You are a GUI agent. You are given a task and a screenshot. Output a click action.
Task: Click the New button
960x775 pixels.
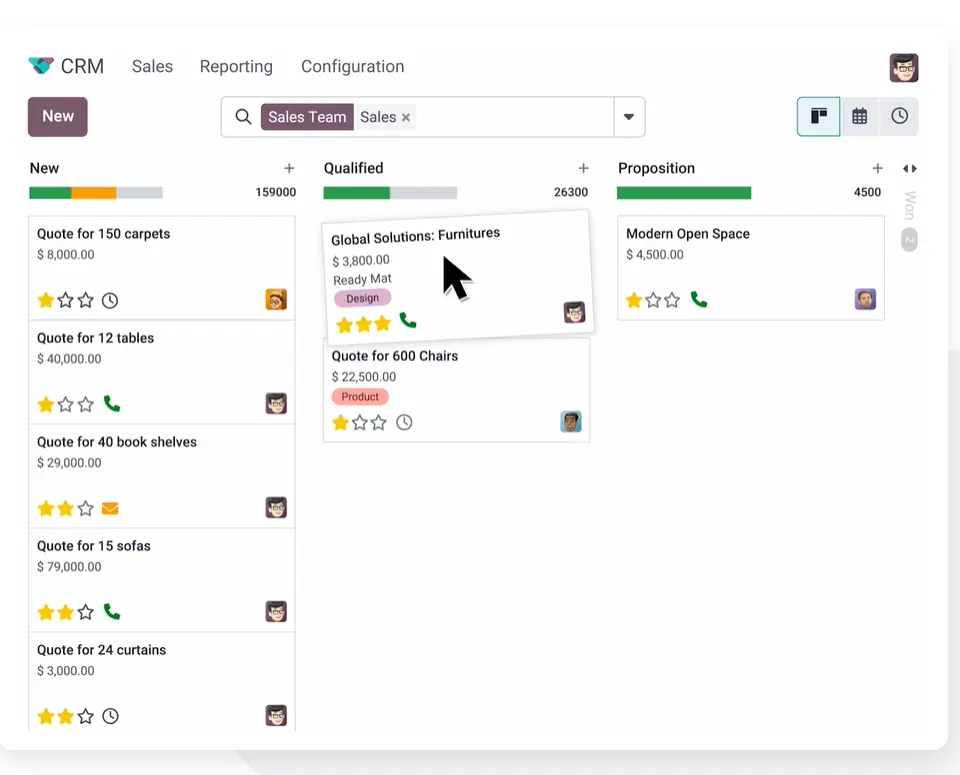click(x=57, y=116)
